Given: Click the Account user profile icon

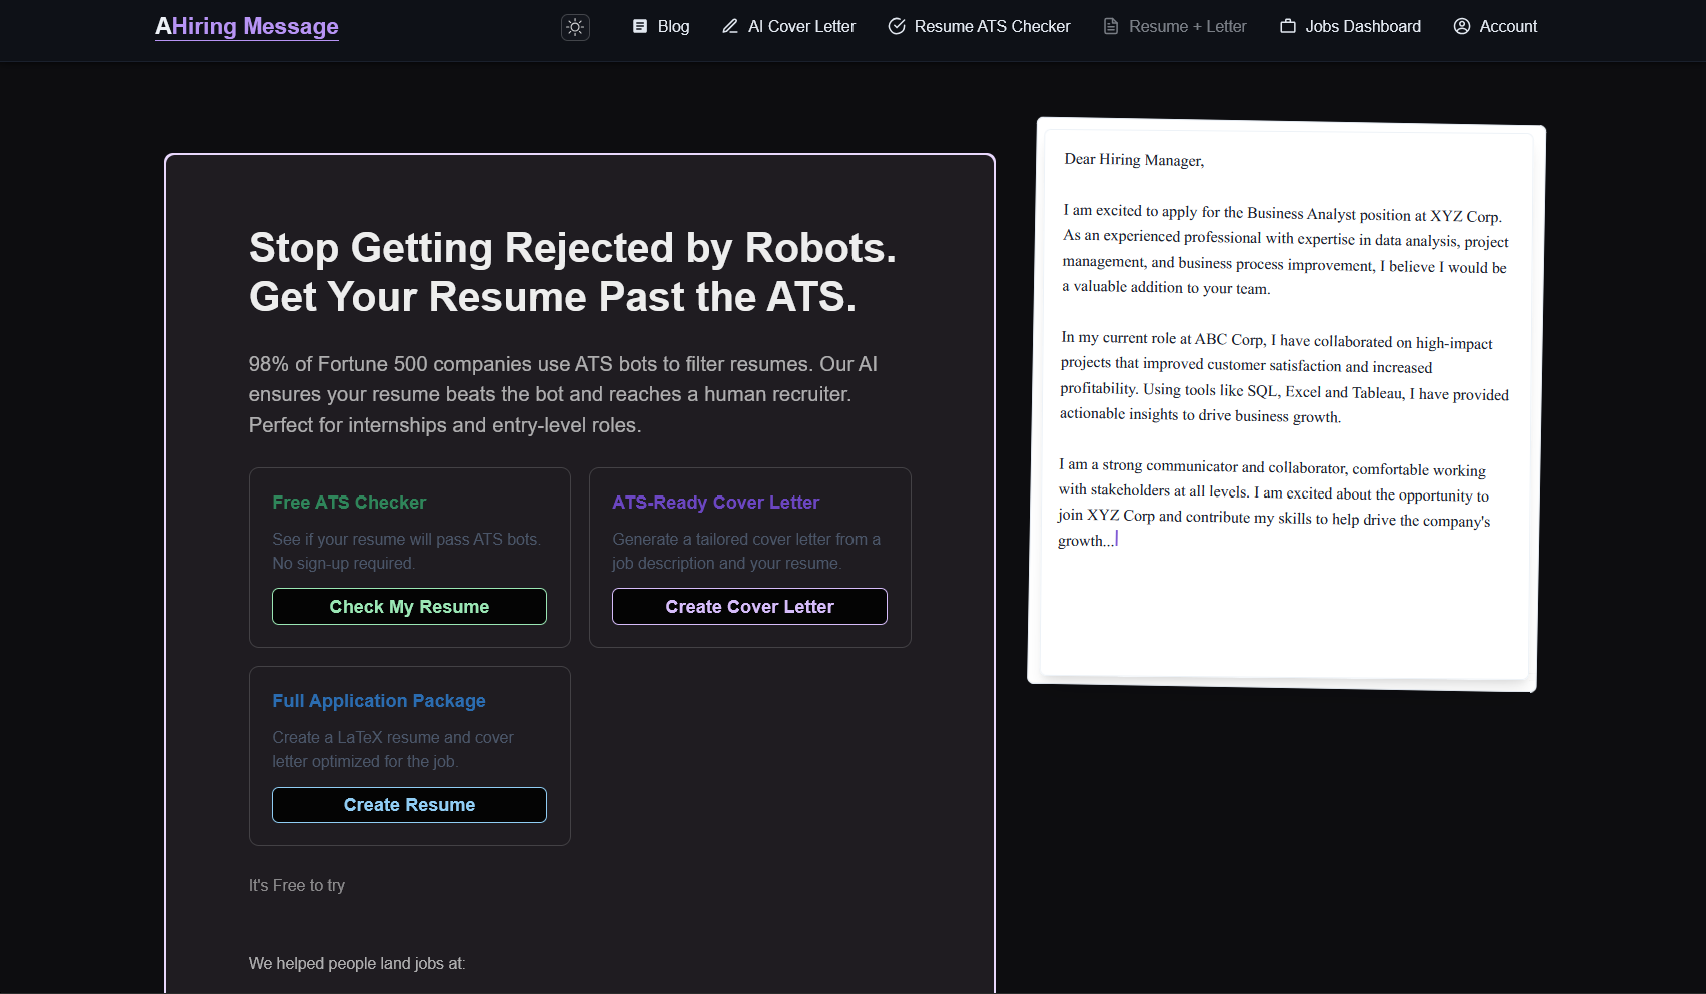Looking at the screenshot, I should click(1461, 26).
